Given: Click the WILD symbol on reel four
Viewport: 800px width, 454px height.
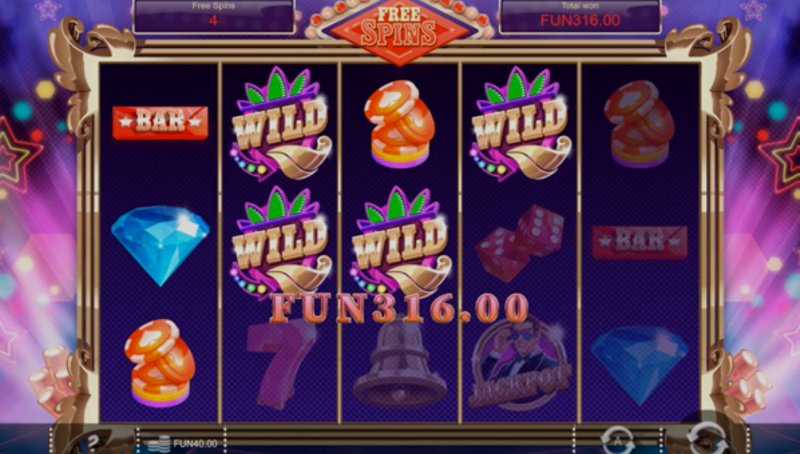Looking at the screenshot, I should click(519, 123).
